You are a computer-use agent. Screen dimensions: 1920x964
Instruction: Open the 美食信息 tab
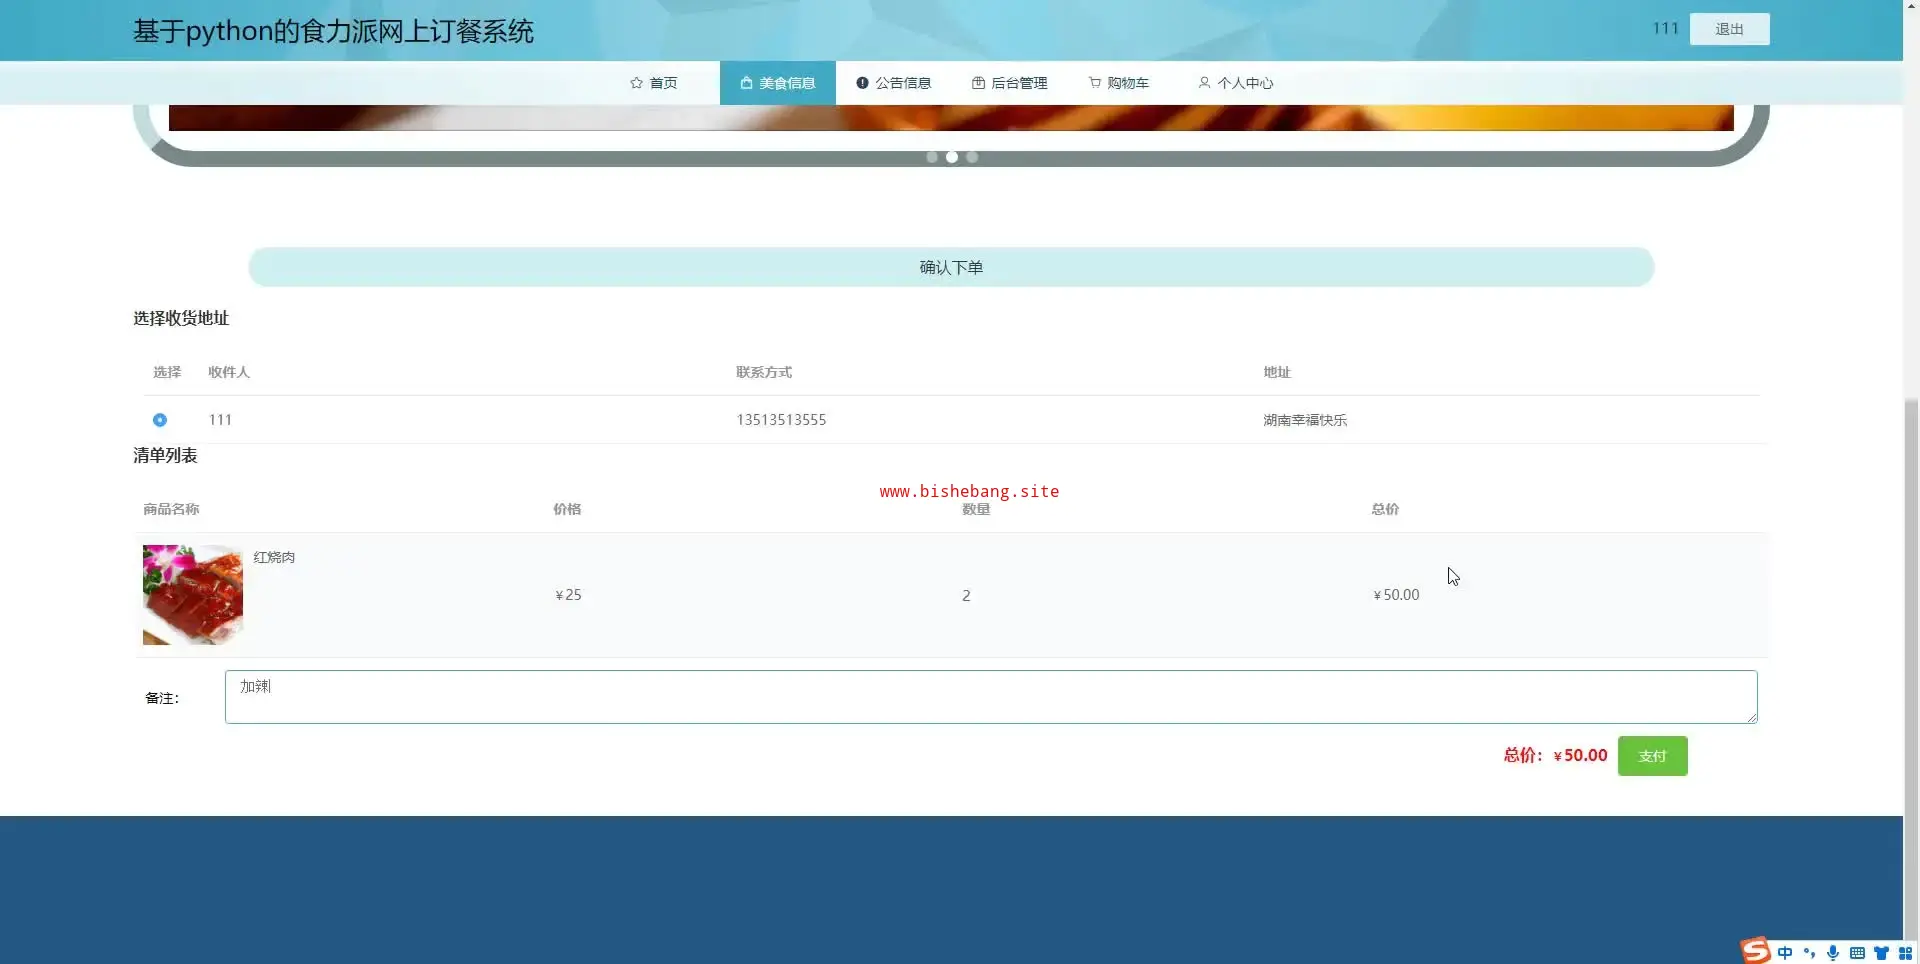(x=778, y=83)
